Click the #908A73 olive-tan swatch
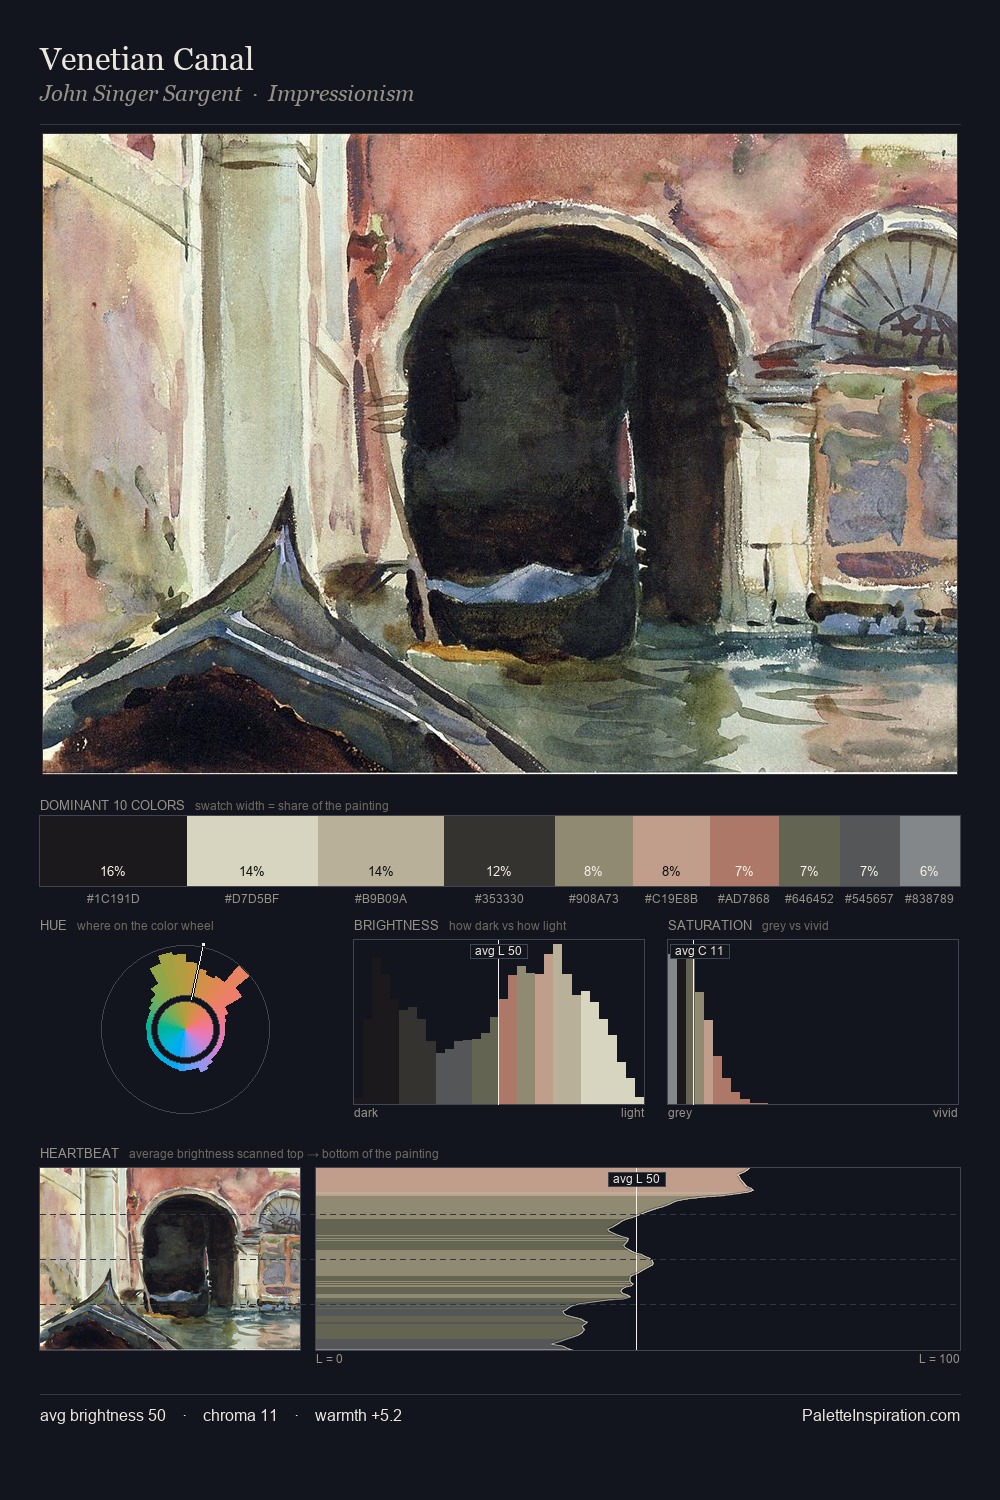1000x1500 pixels. (x=594, y=851)
